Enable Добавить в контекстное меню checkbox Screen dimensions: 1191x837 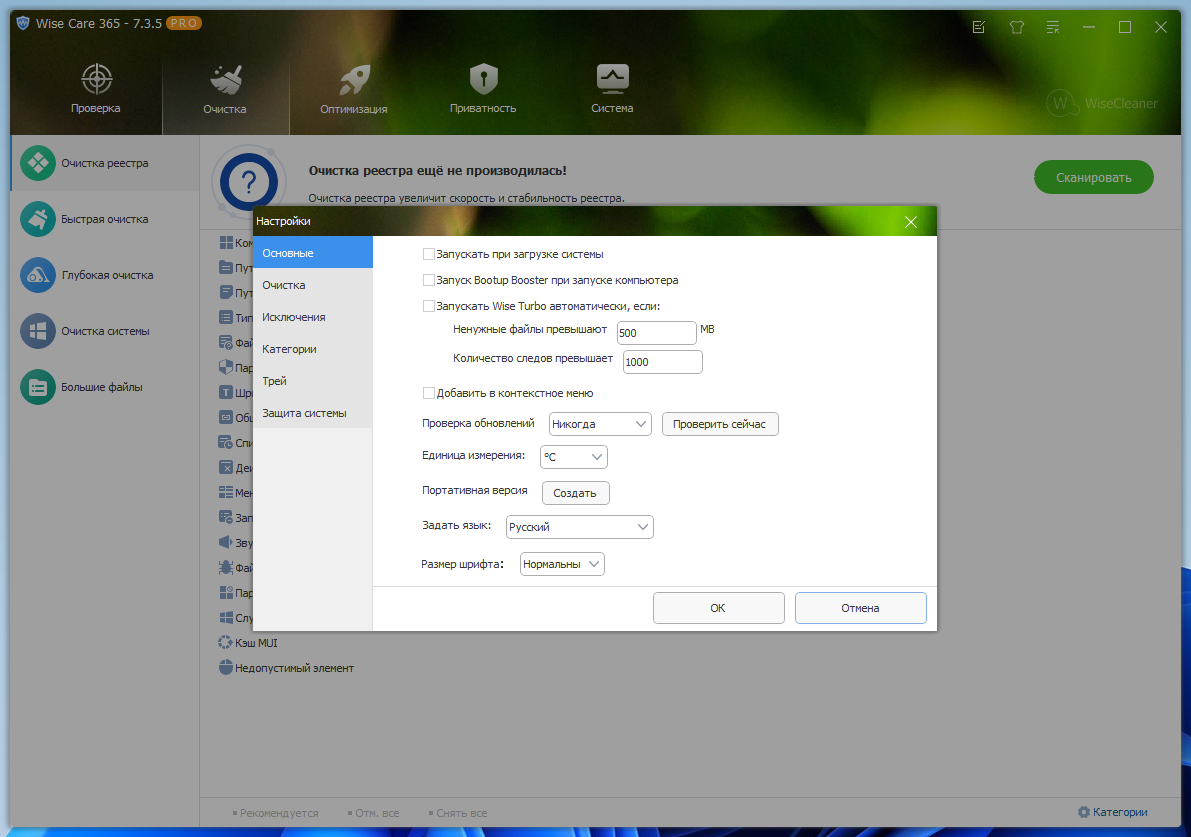[429, 393]
